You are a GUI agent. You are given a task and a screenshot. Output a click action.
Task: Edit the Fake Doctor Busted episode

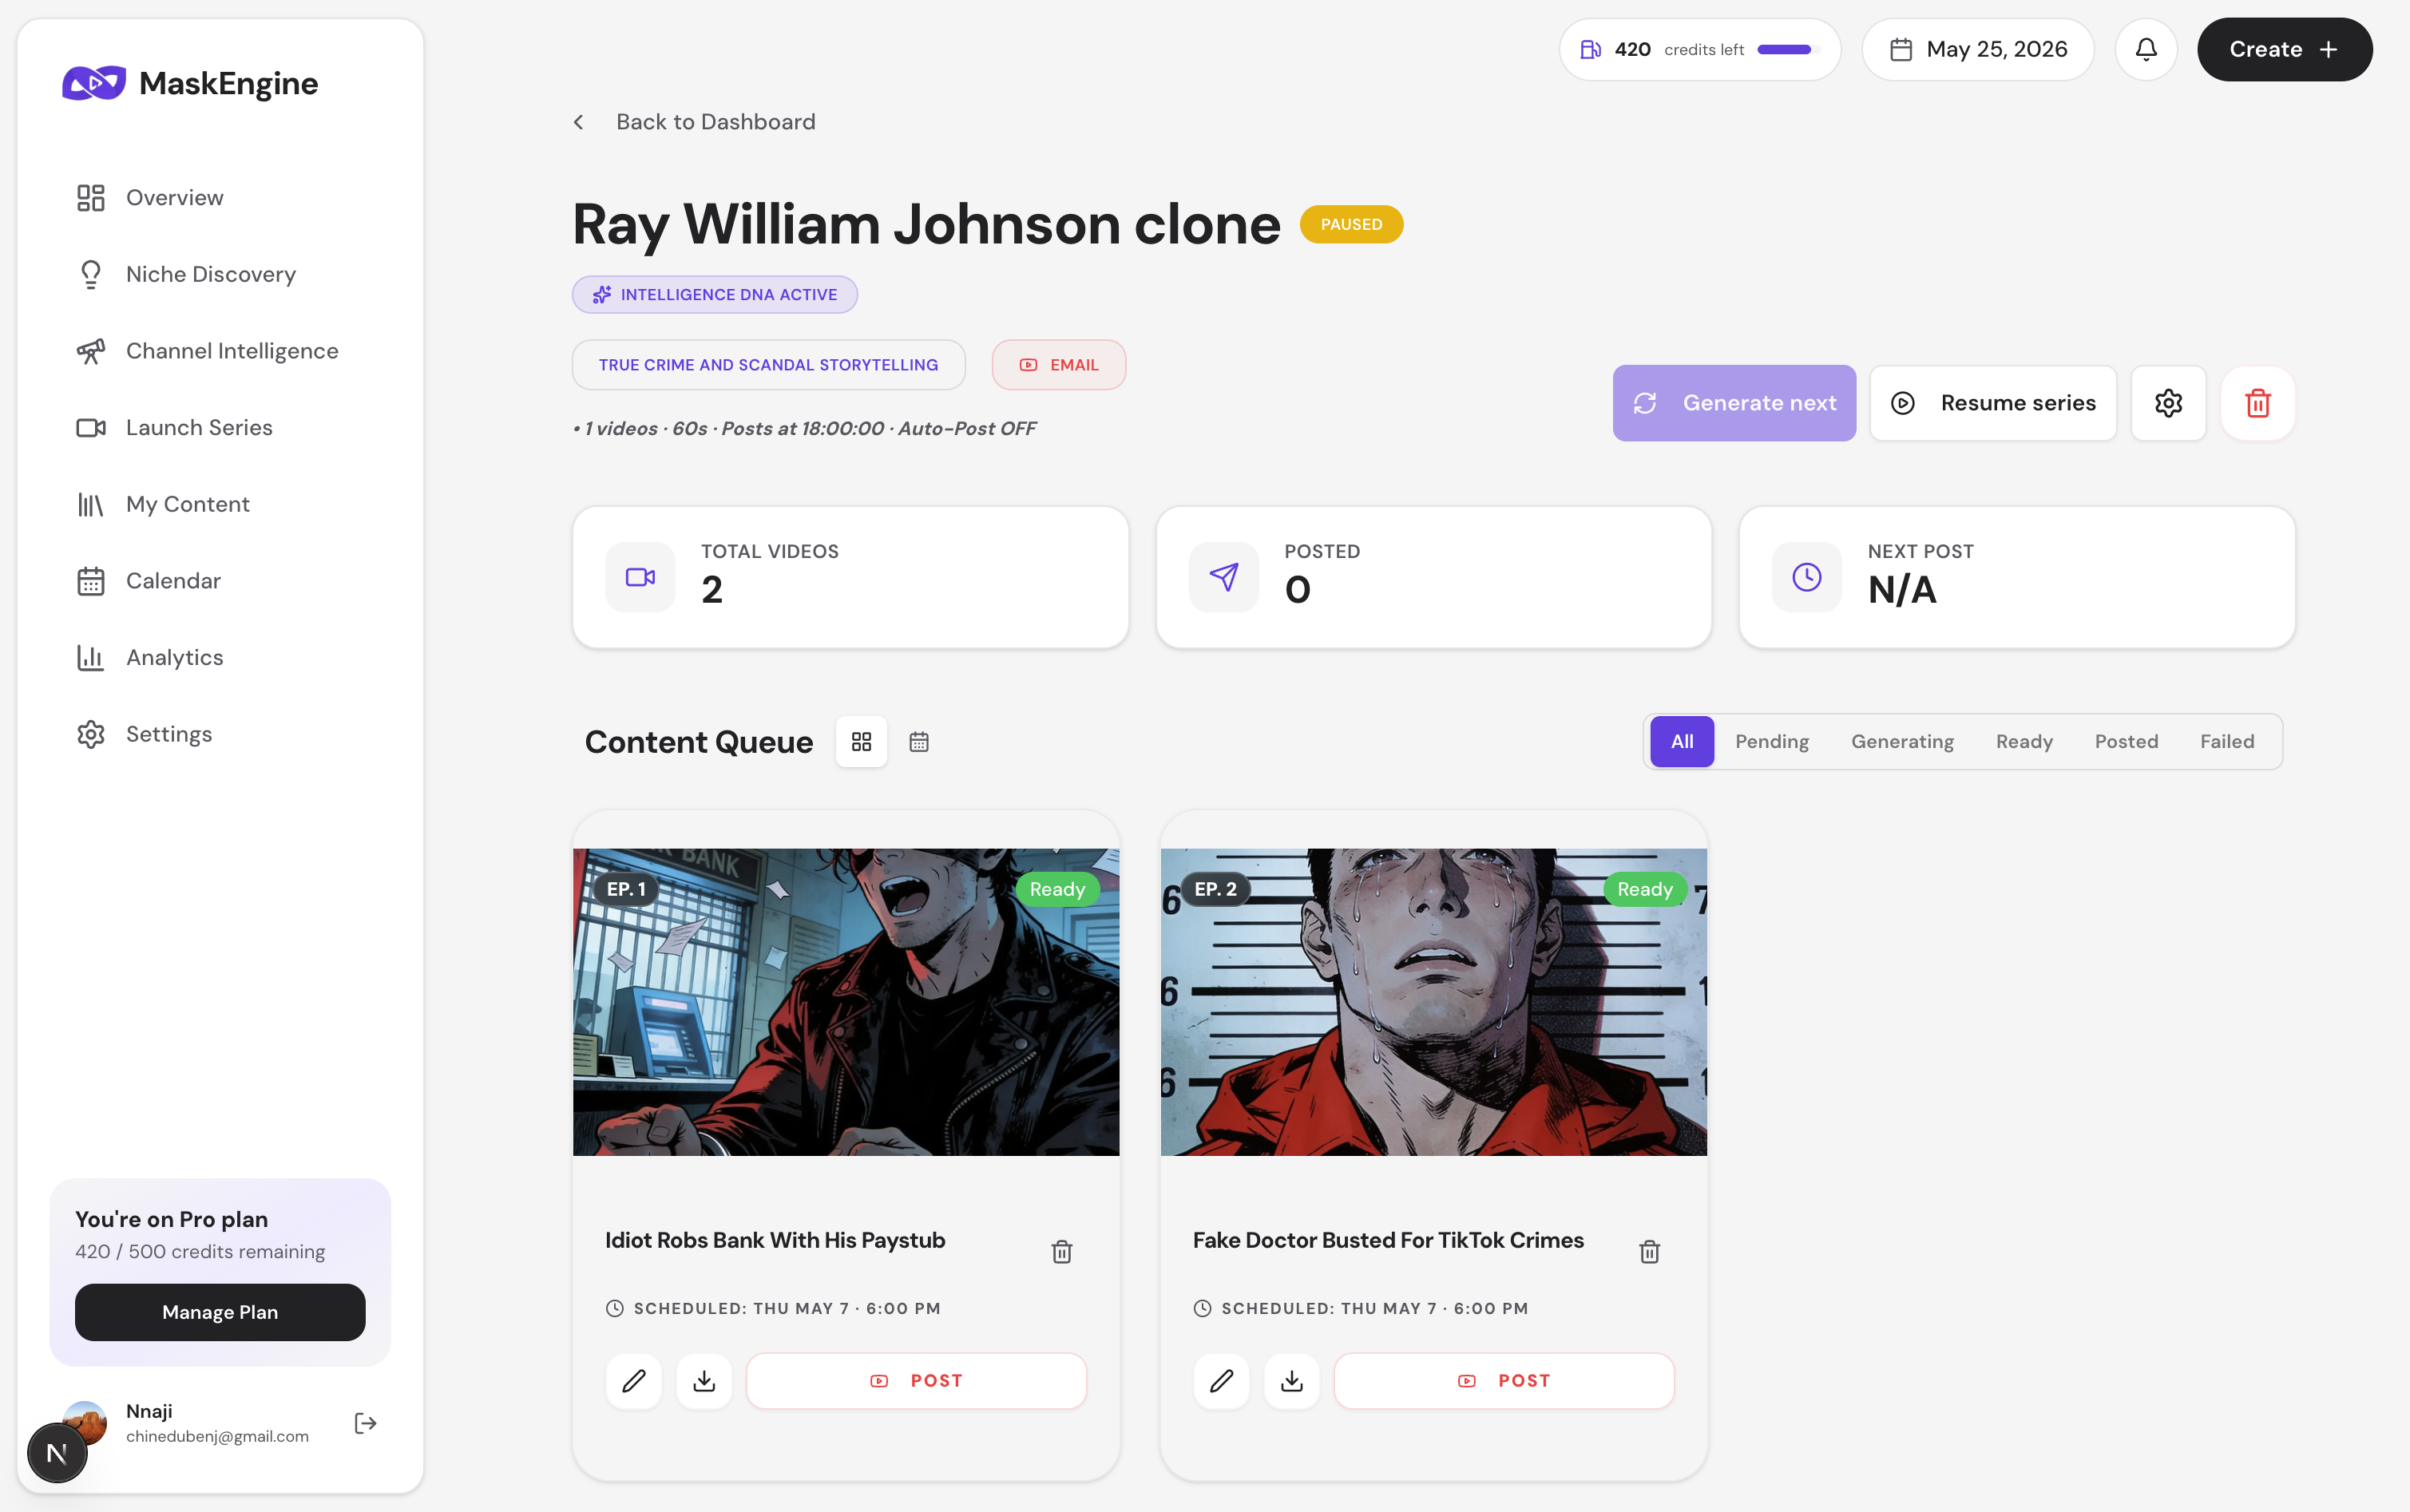click(x=1222, y=1381)
